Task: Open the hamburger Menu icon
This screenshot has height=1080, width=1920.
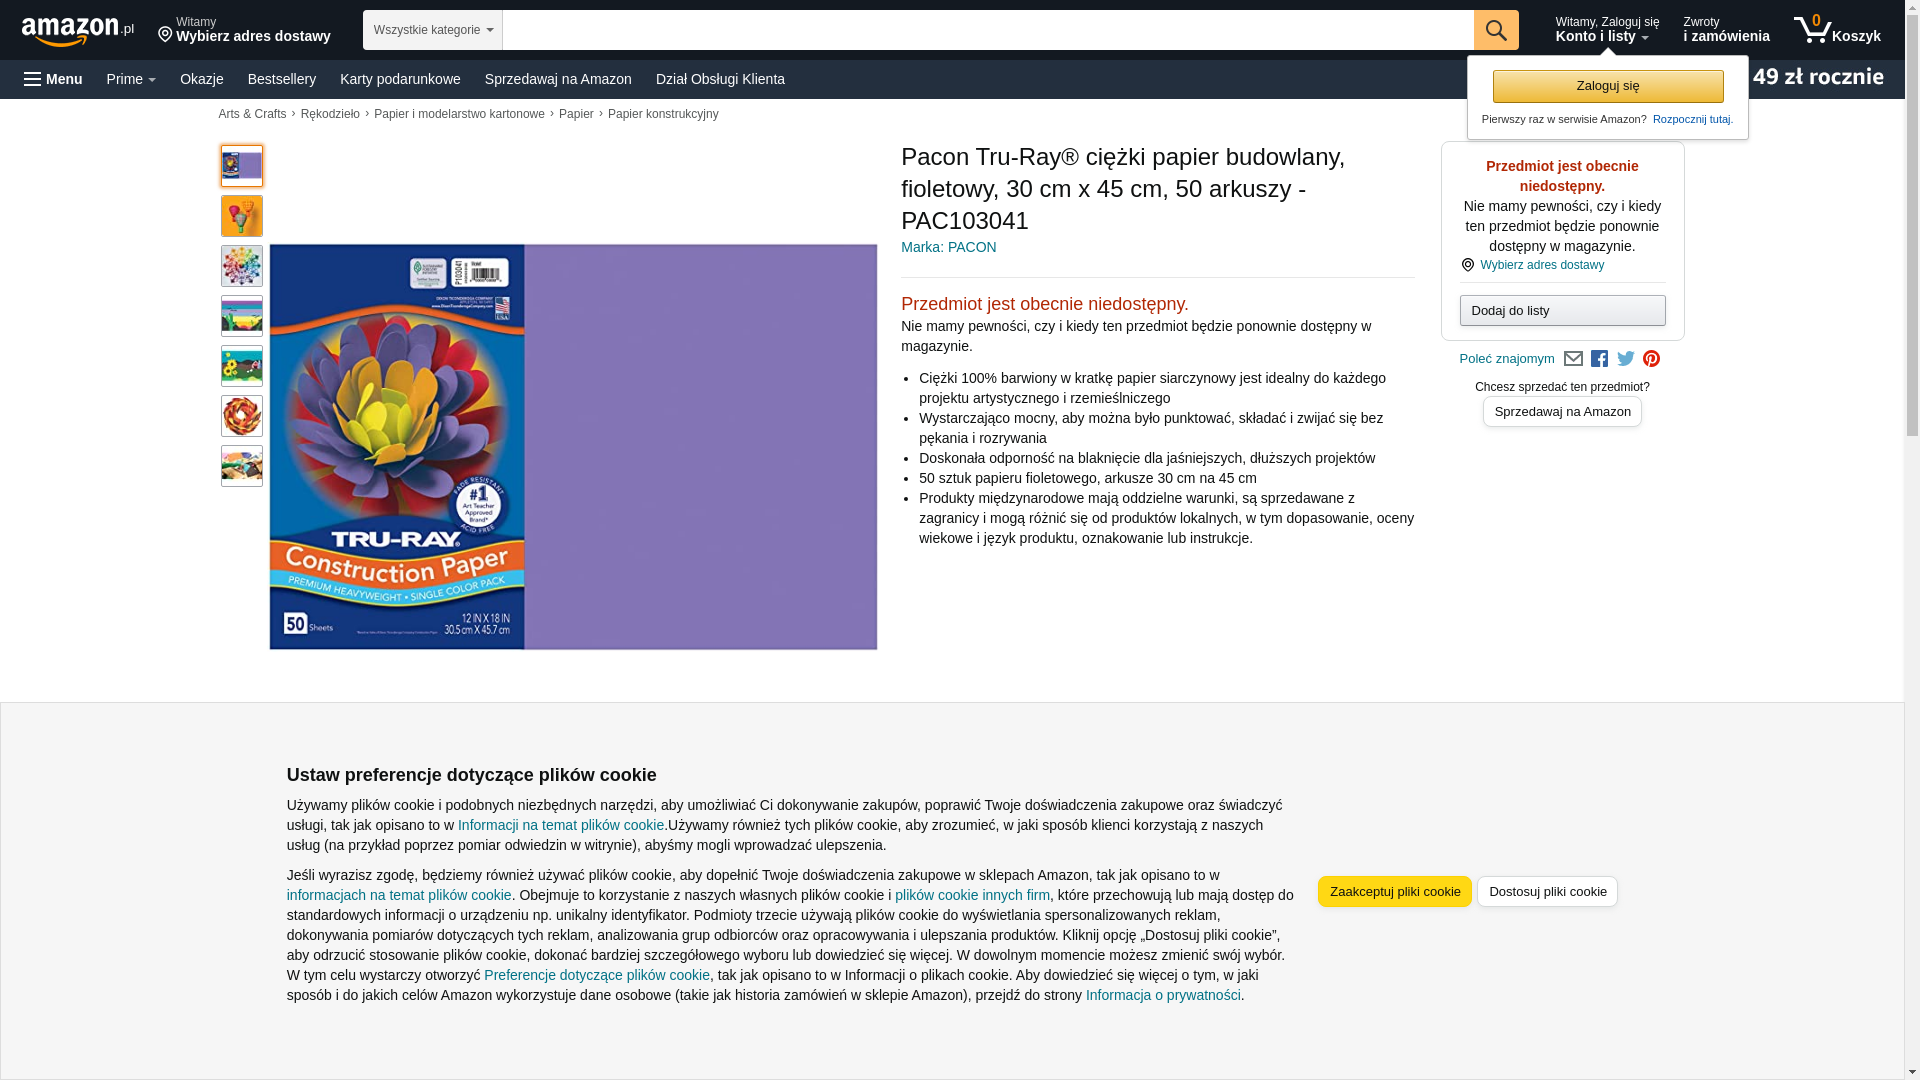Action: [x=53, y=79]
